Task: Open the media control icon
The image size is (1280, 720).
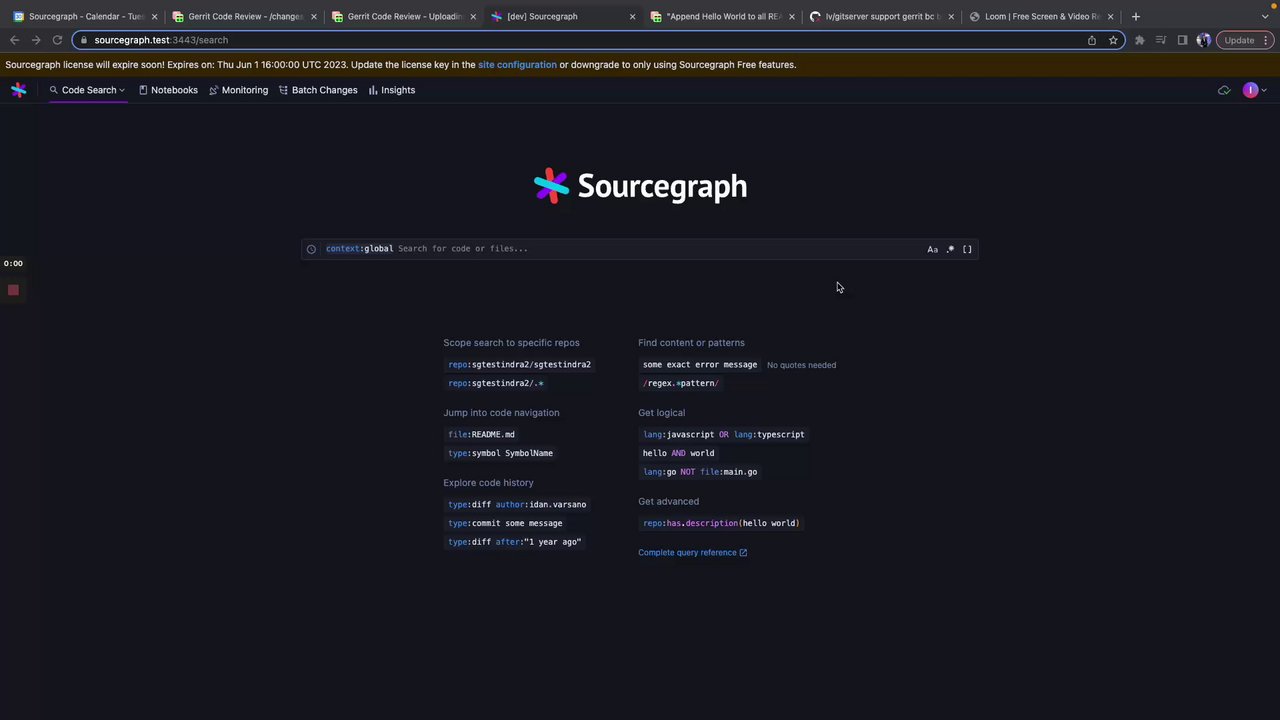Action: (x=1161, y=40)
